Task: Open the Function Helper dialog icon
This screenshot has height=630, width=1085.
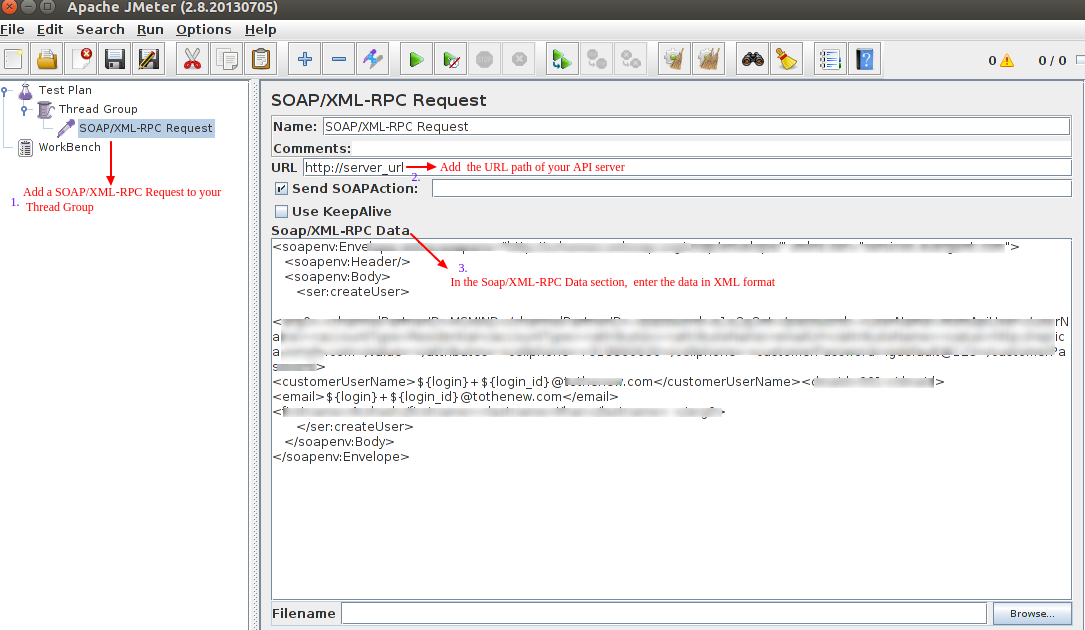Action: click(830, 60)
